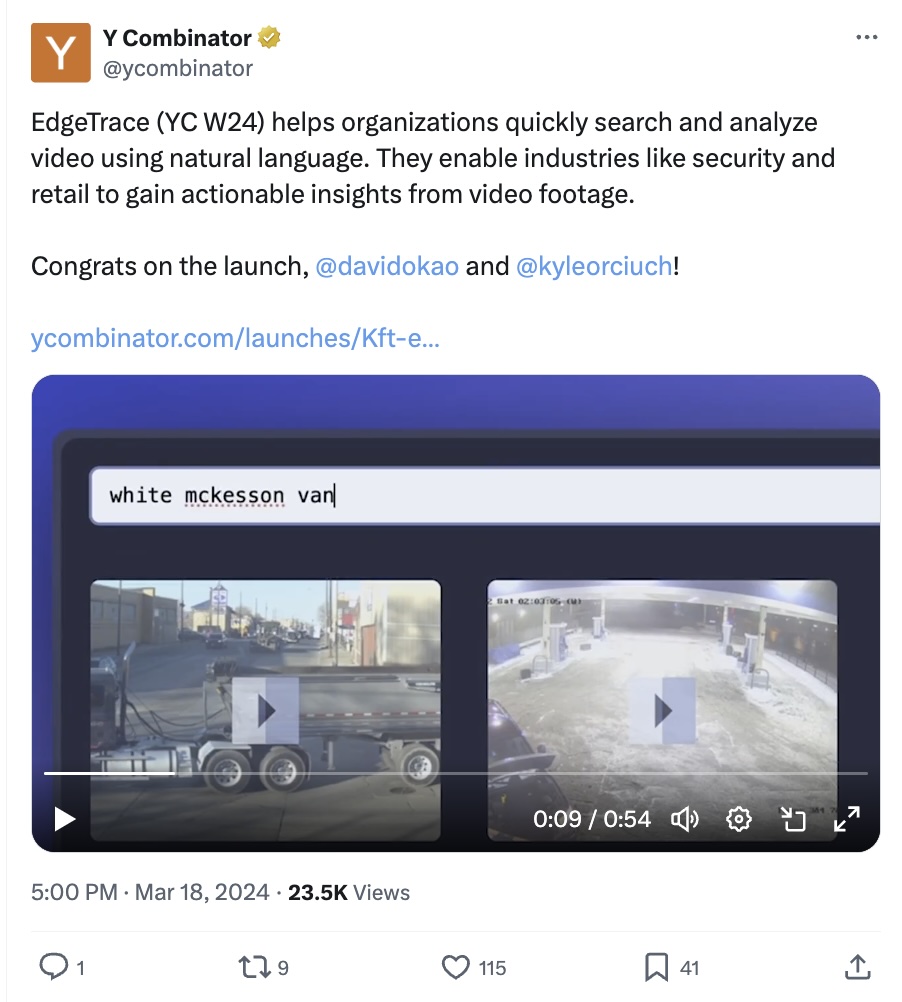The width and height of the screenshot is (902, 1002).
Task: Bookmark this post
Action: pyautogui.click(x=656, y=967)
